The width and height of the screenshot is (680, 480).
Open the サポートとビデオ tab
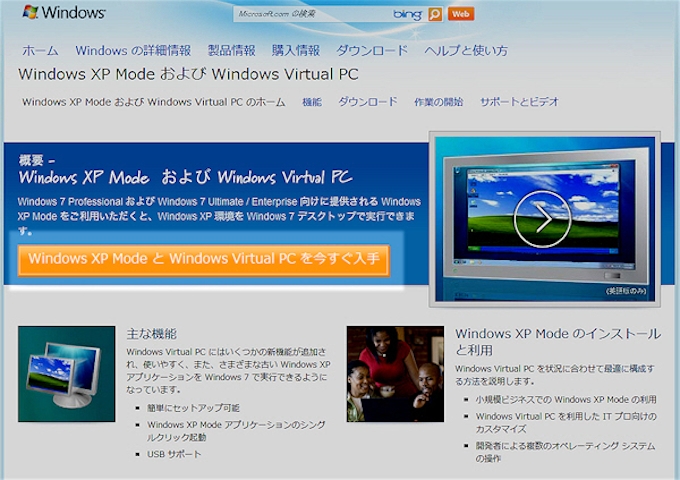point(519,102)
